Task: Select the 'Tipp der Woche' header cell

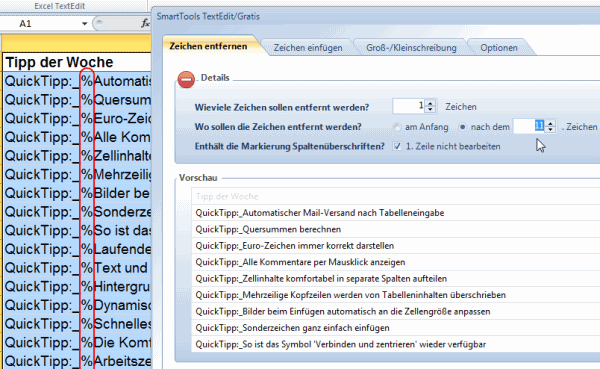Action: pos(77,62)
